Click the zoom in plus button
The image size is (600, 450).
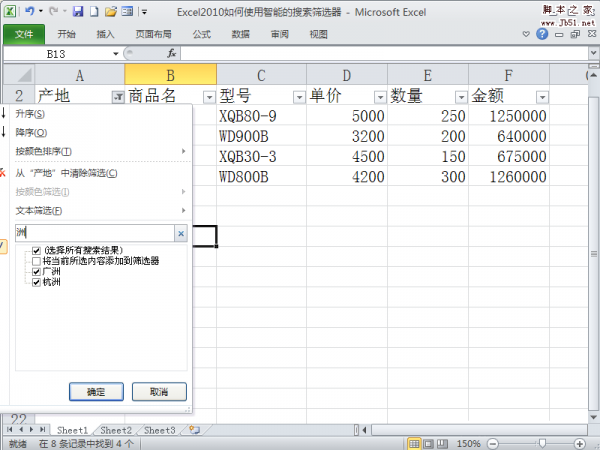579,444
